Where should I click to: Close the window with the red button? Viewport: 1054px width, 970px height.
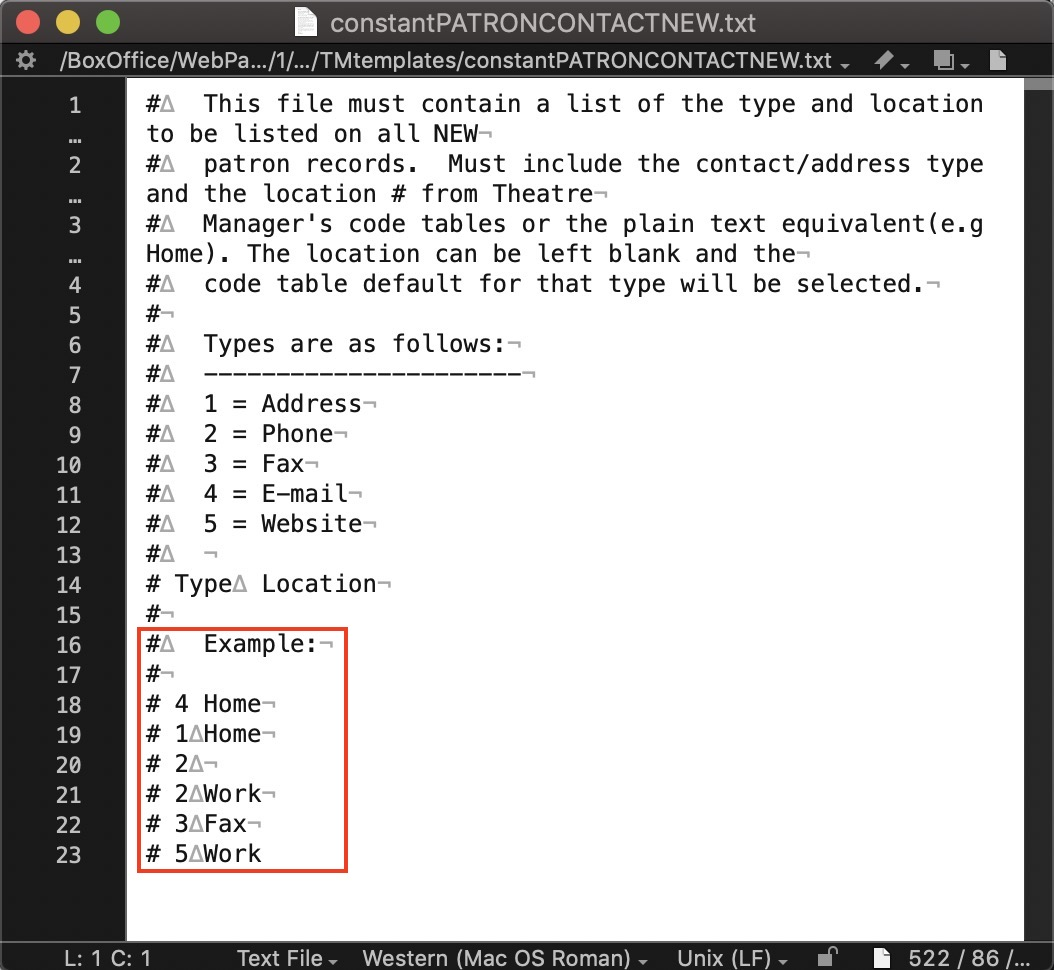[x=28, y=22]
